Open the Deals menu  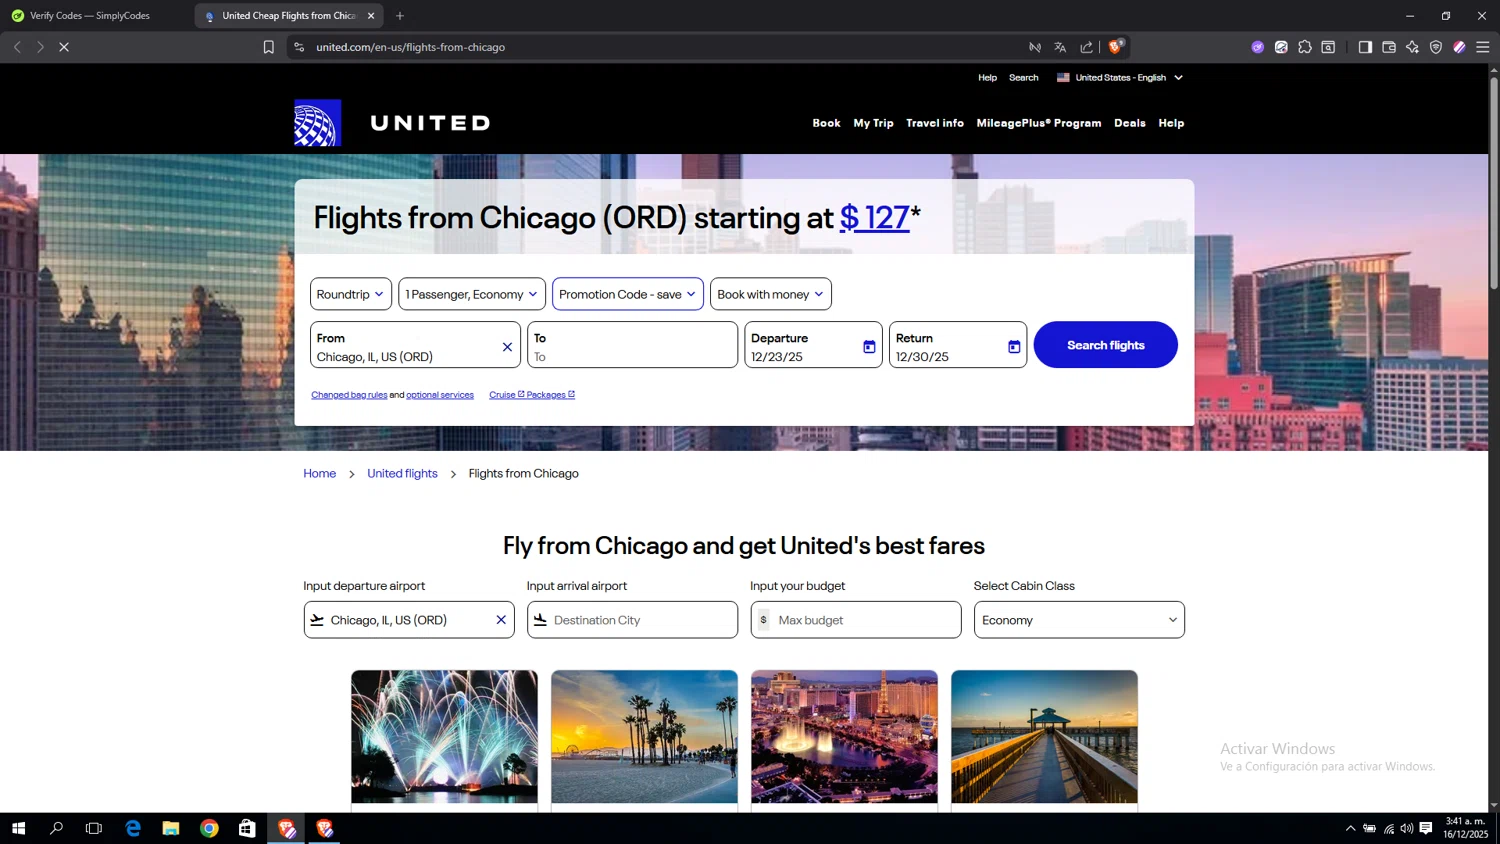pos(1130,123)
